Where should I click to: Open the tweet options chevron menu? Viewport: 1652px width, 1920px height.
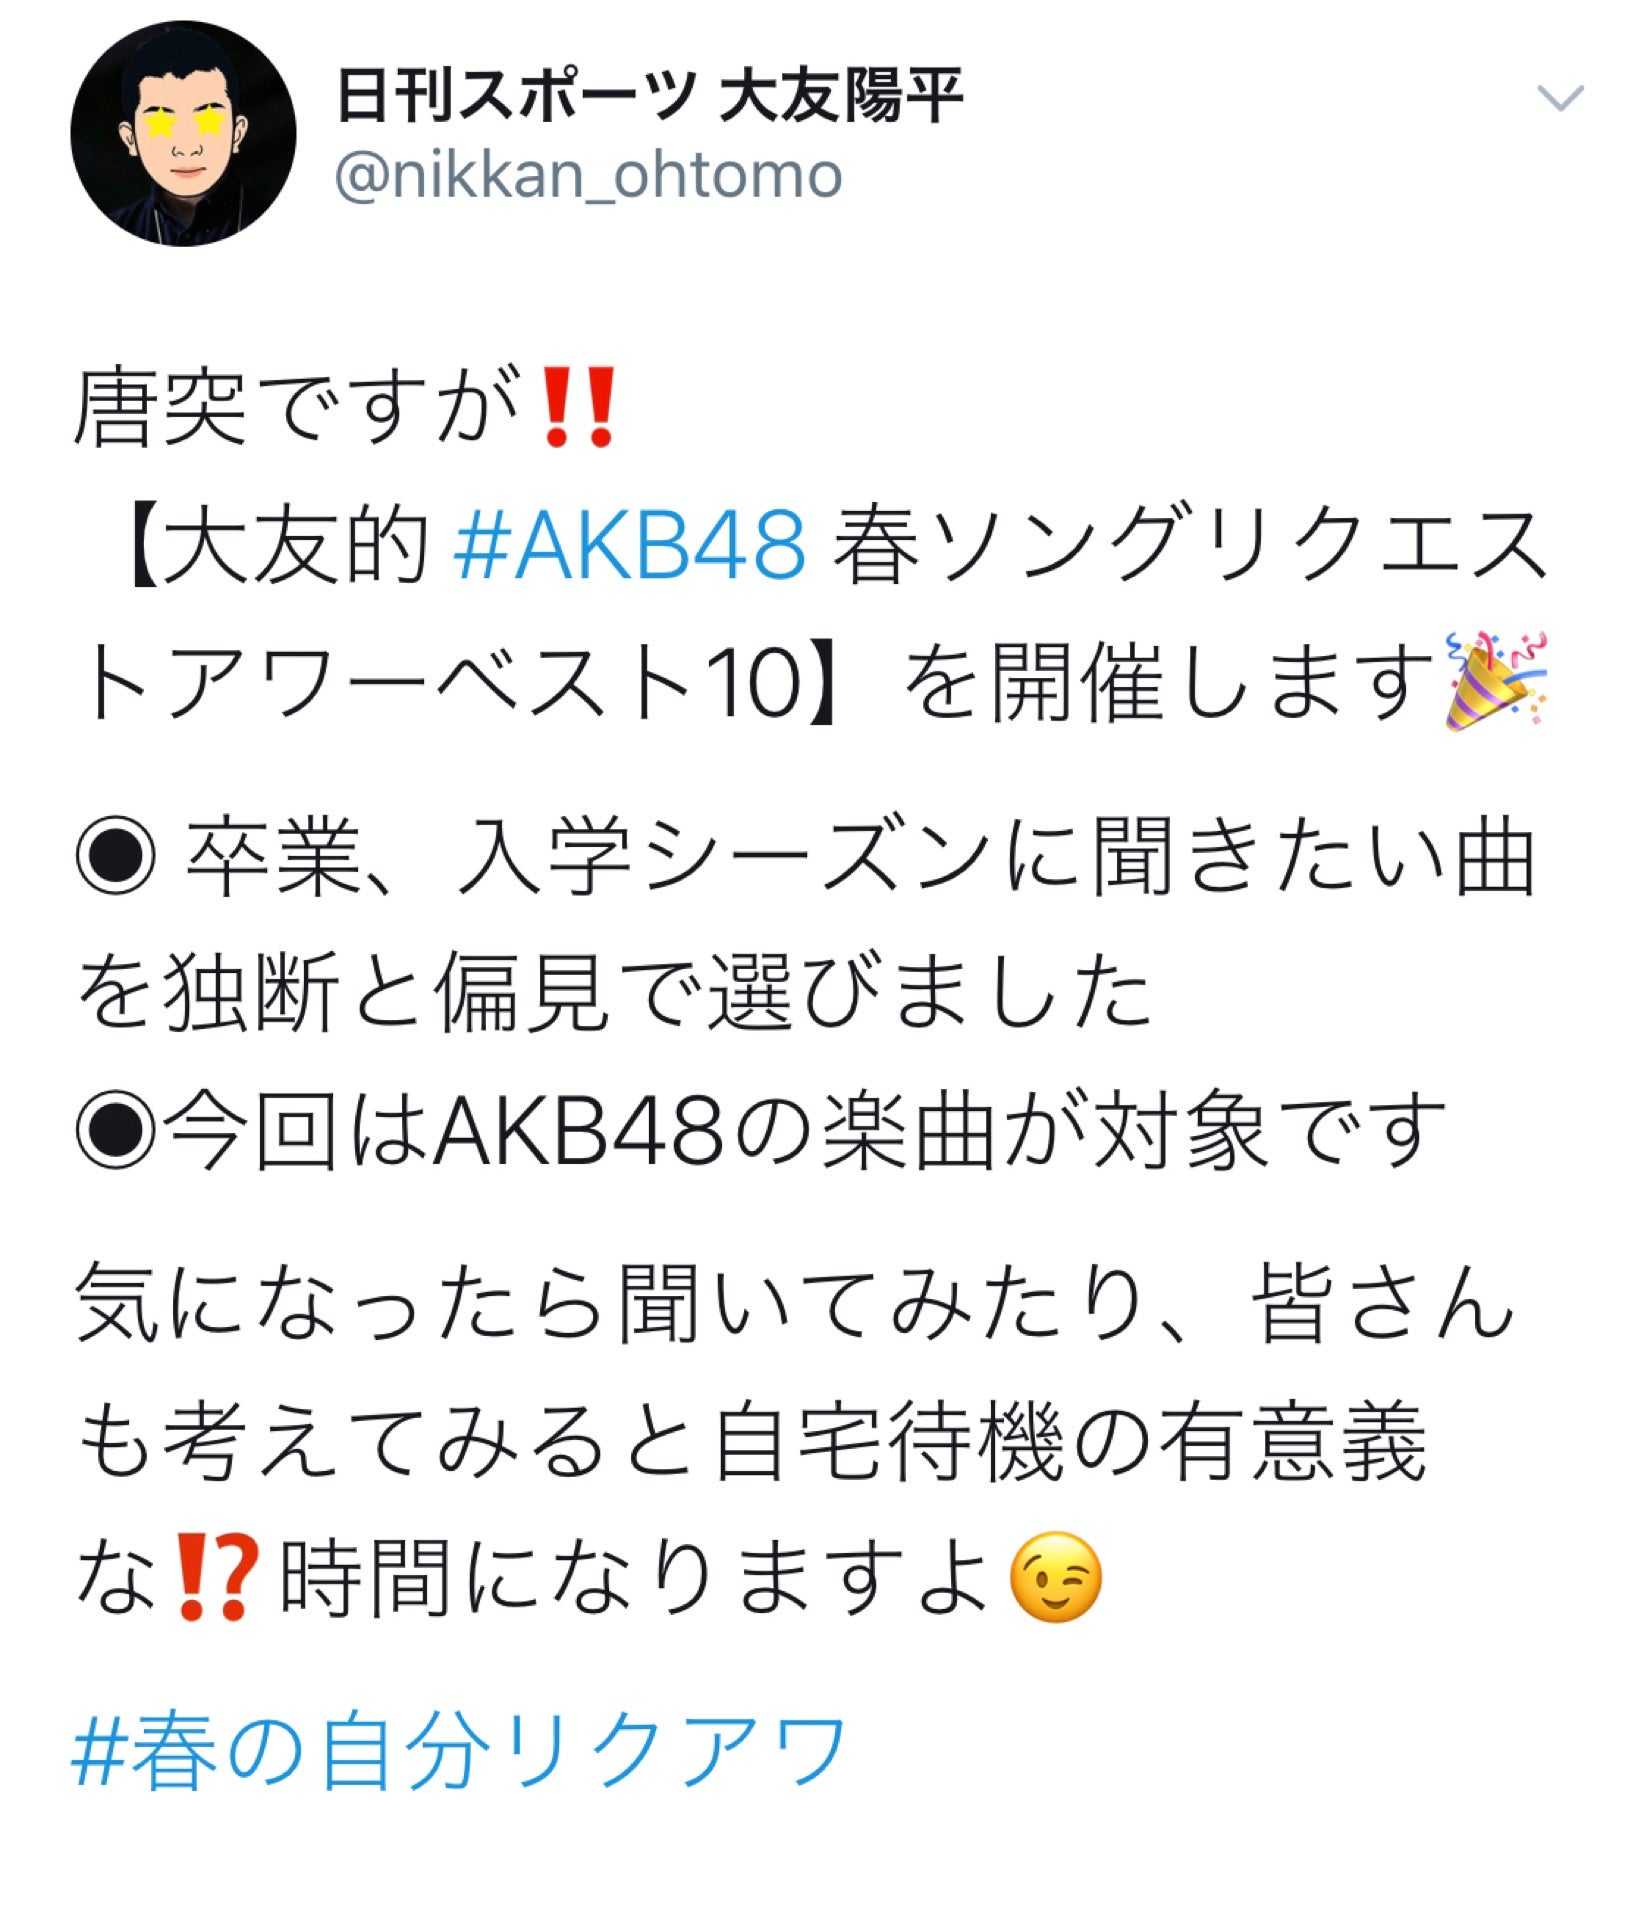(1559, 98)
